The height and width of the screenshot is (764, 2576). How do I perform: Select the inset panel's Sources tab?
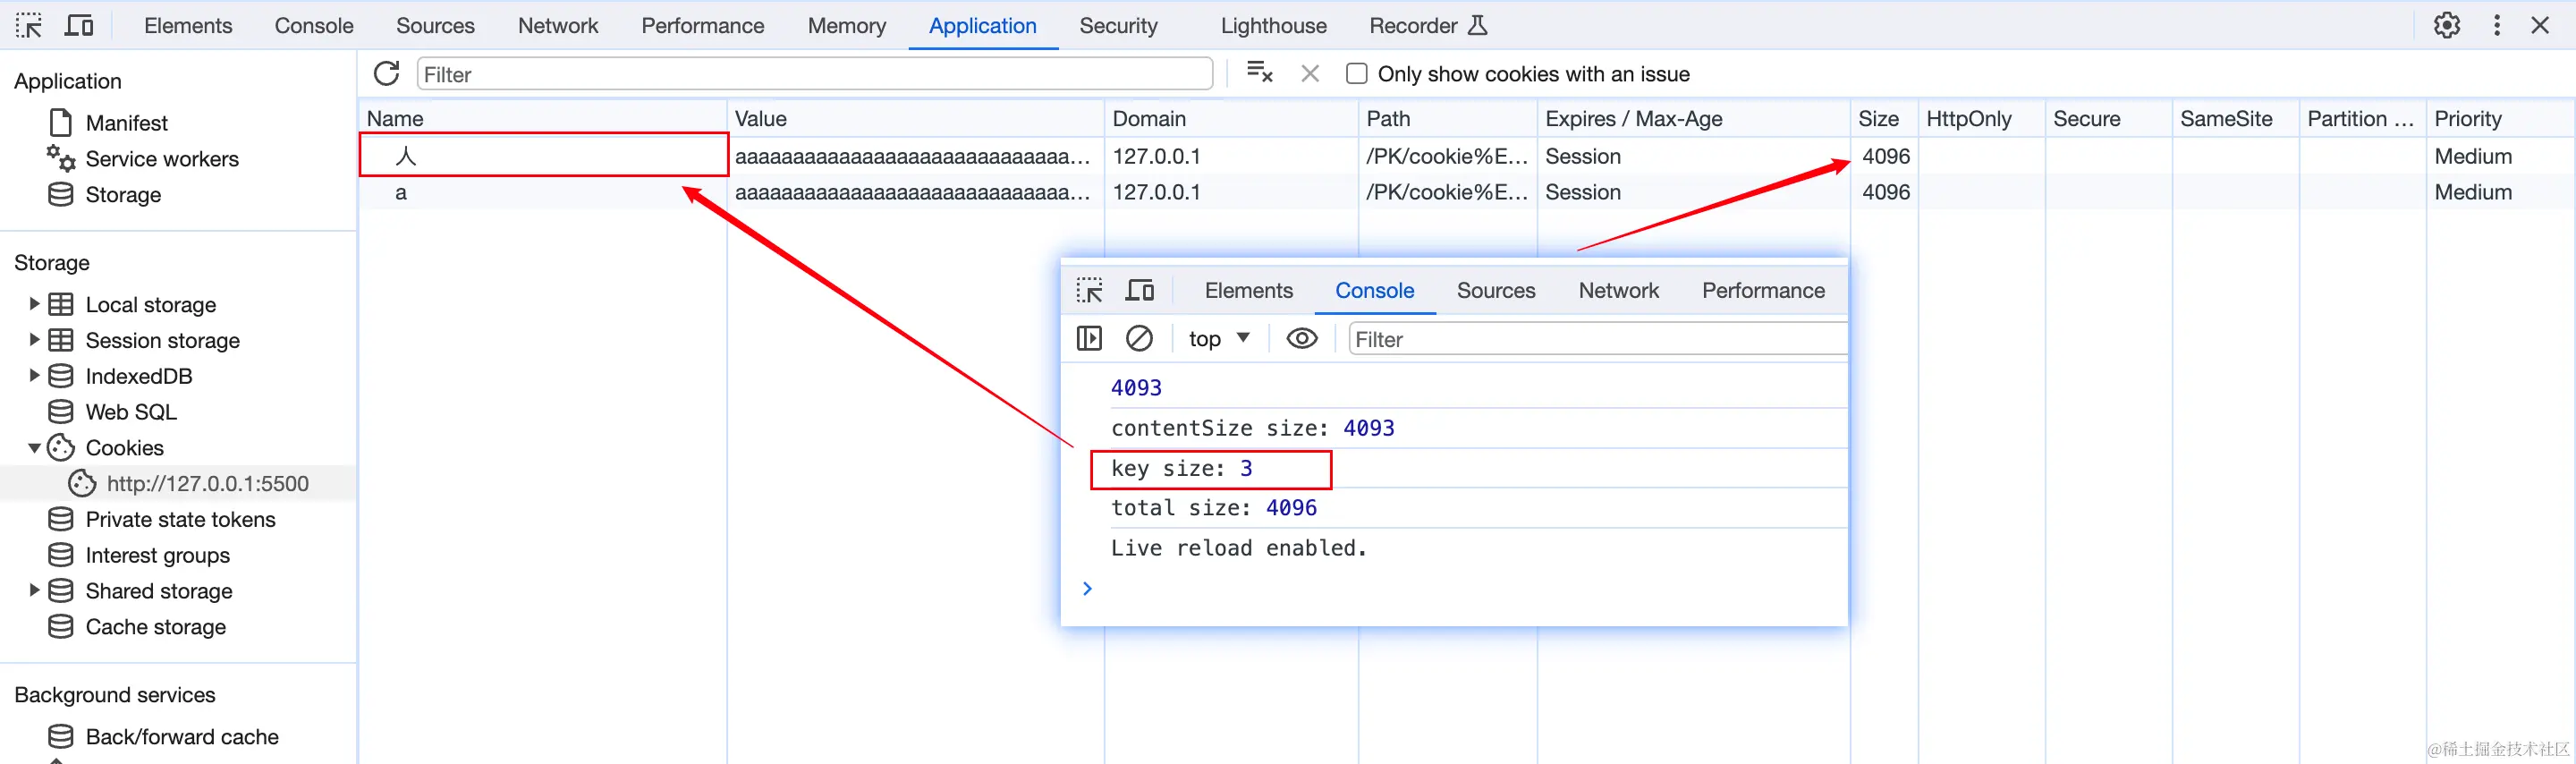coord(1496,291)
